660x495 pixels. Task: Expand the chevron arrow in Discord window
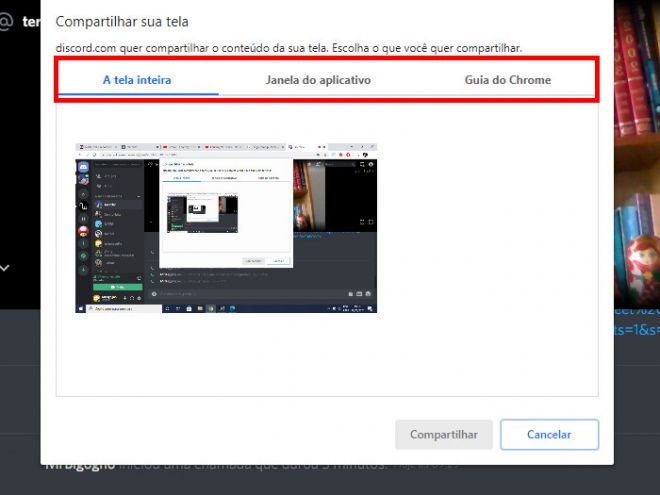tap(5, 268)
